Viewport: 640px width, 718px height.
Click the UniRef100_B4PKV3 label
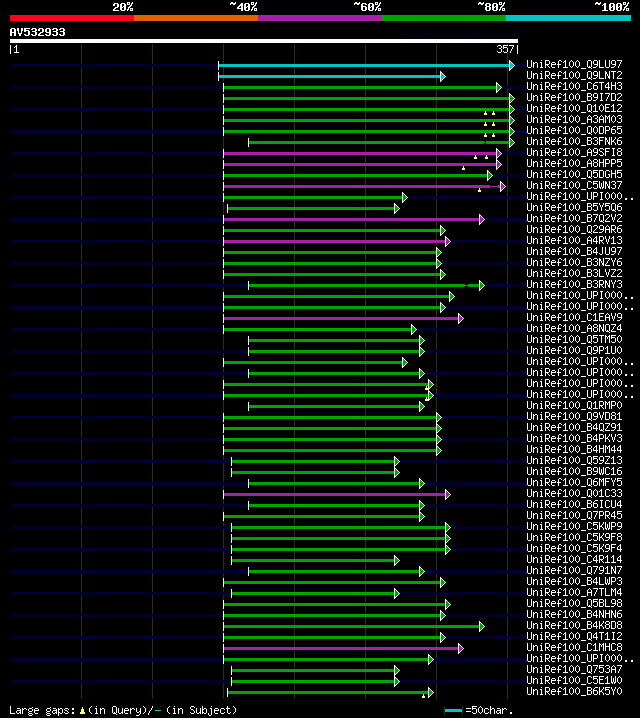click(574, 438)
